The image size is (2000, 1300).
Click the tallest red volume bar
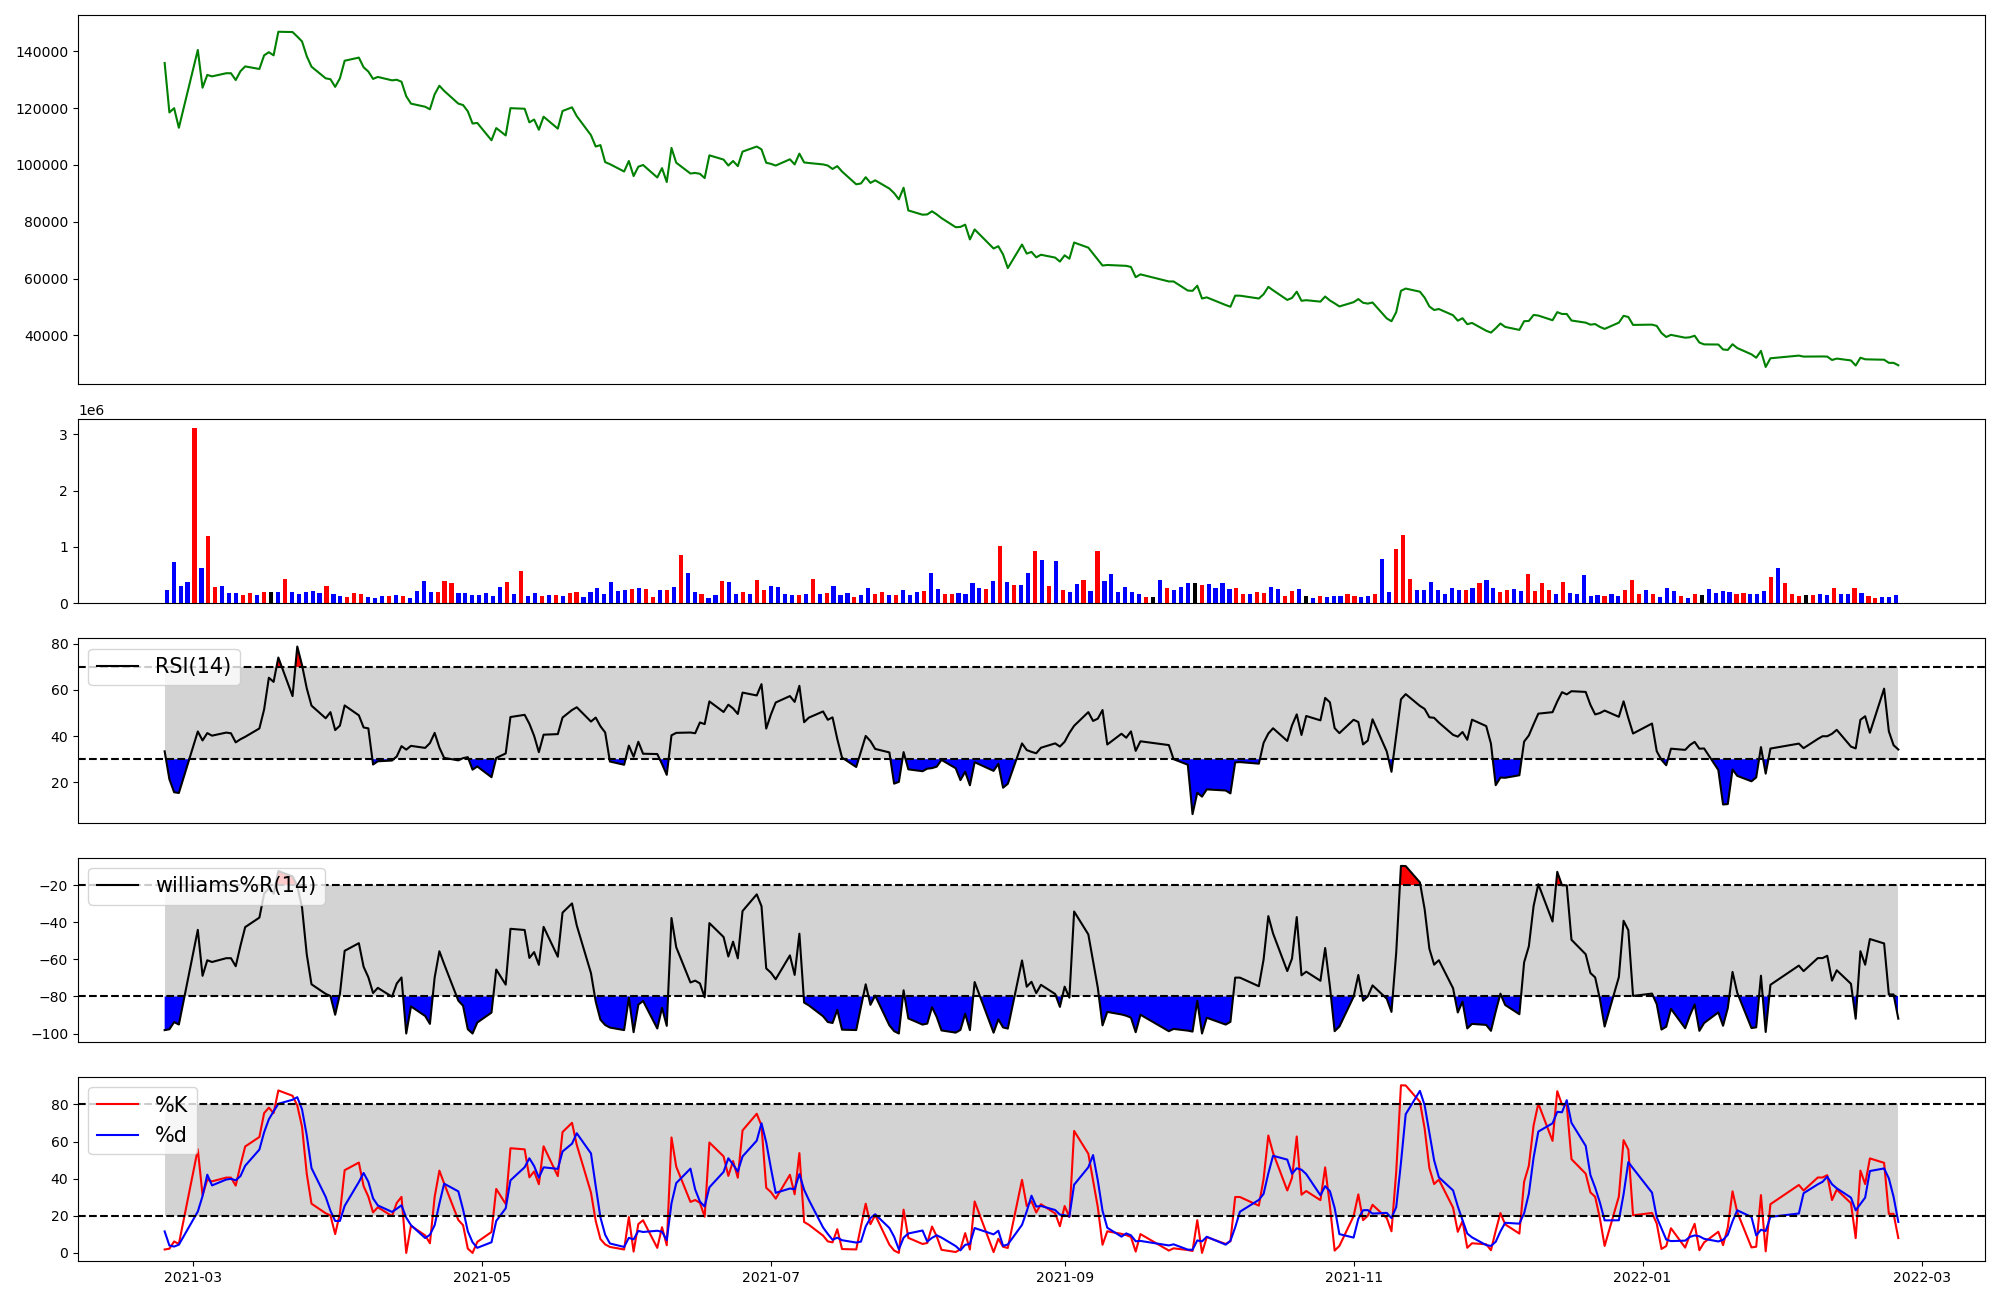click(x=194, y=515)
